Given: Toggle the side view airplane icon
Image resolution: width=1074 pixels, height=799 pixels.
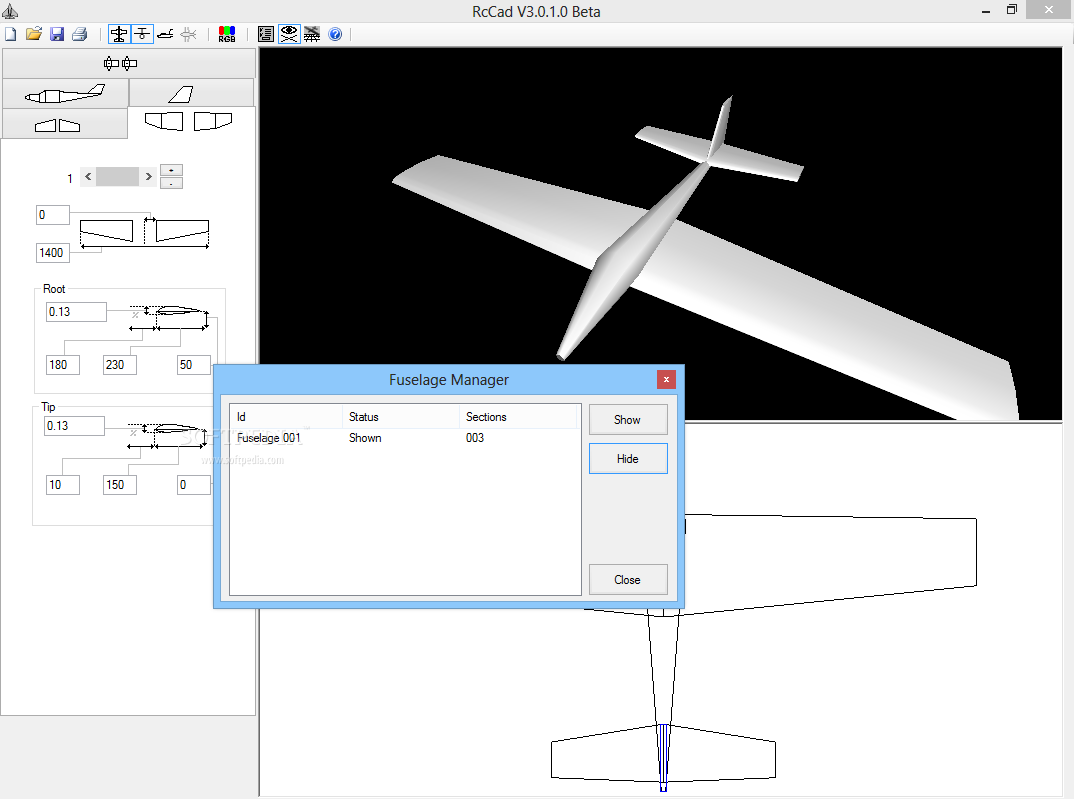Looking at the screenshot, I should point(165,34).
